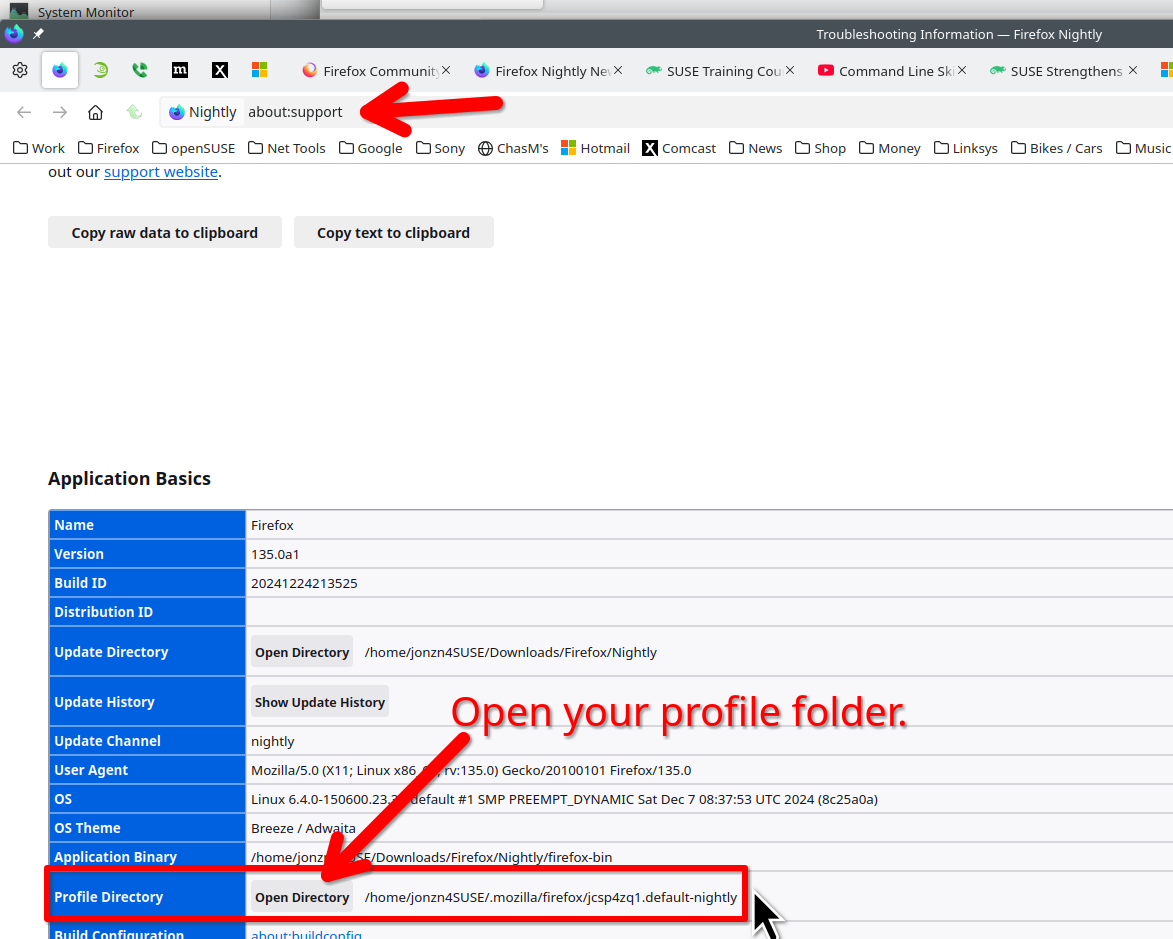The height and width of the screenshot is (939, 1173).
Task: Click the pin icon in title bar
Action: coord(38,34)
